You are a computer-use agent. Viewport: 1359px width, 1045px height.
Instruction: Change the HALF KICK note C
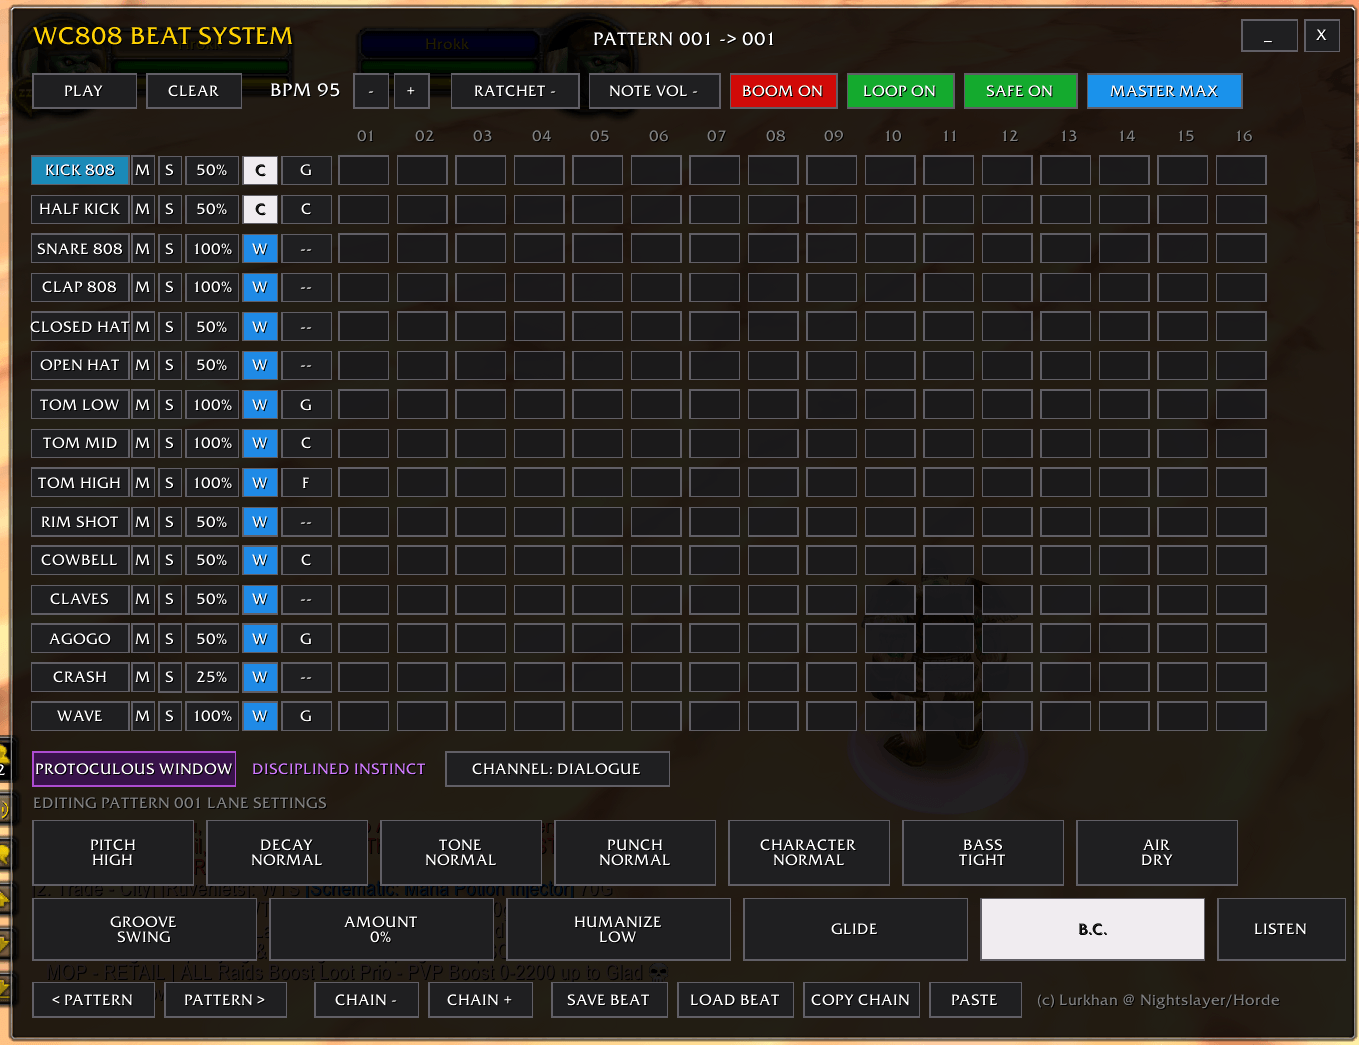coord(306,209)
